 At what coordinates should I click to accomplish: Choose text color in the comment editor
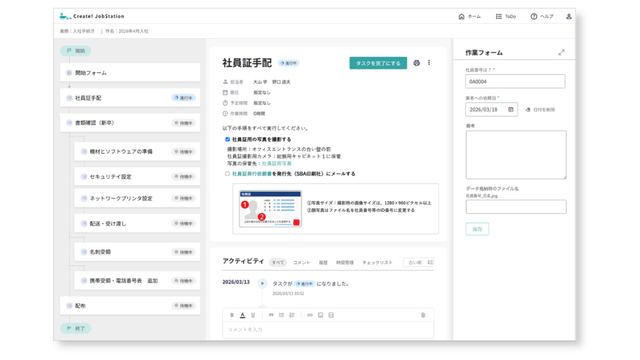(242, 315)
